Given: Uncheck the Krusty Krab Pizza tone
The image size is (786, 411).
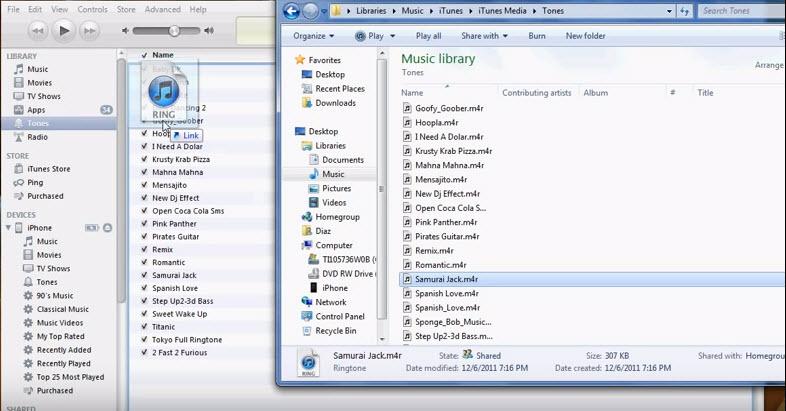Looking at the screenshot, I should (144, 159).
